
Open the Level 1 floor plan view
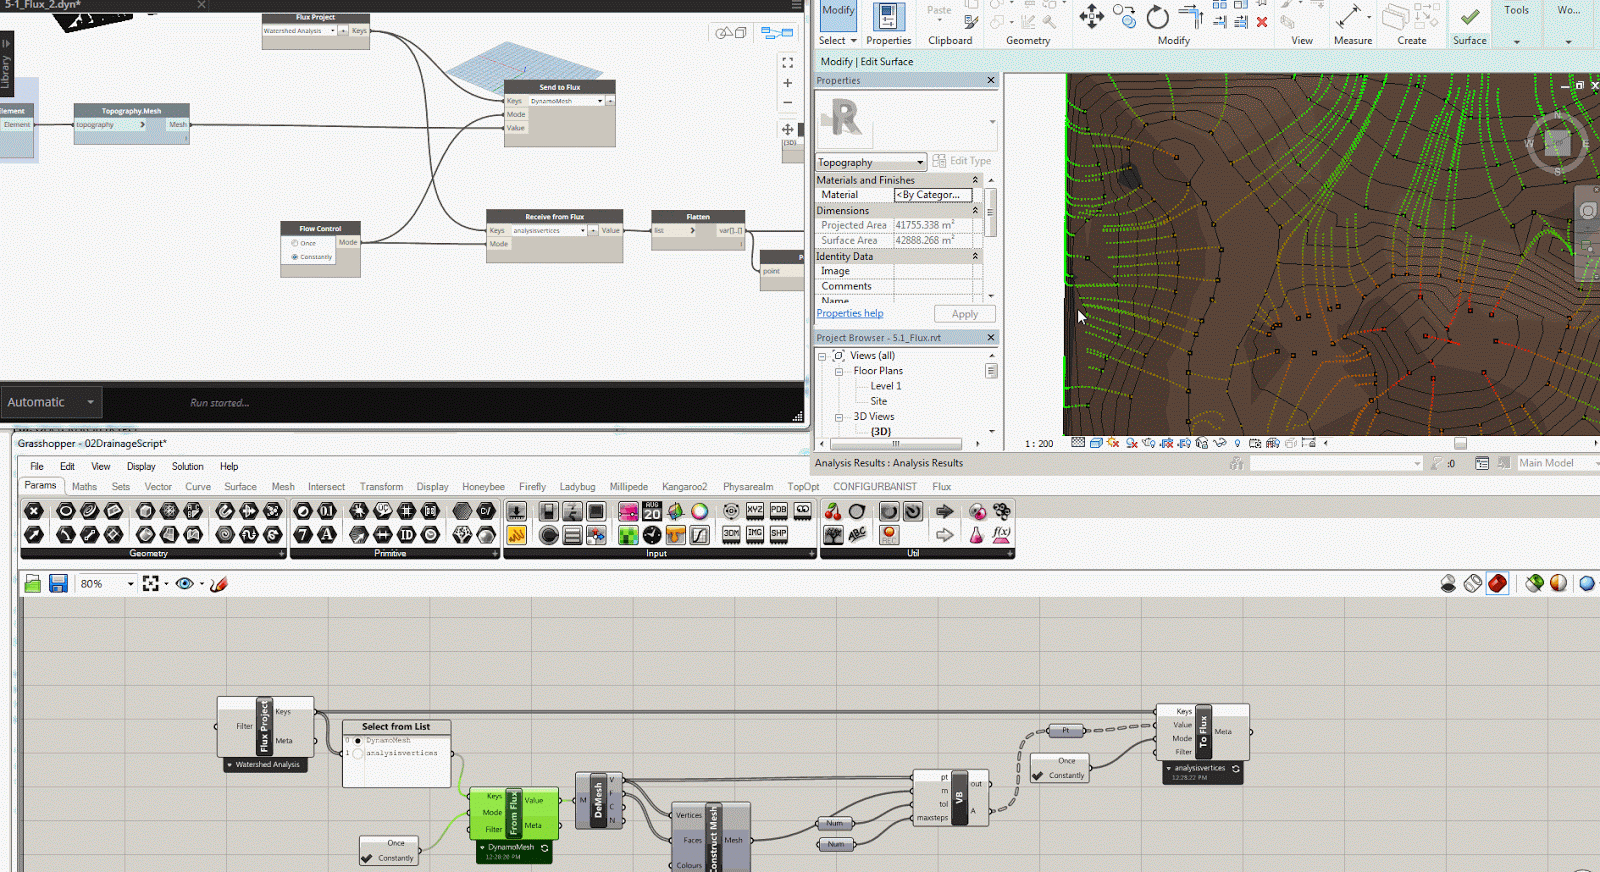[885, 386]
